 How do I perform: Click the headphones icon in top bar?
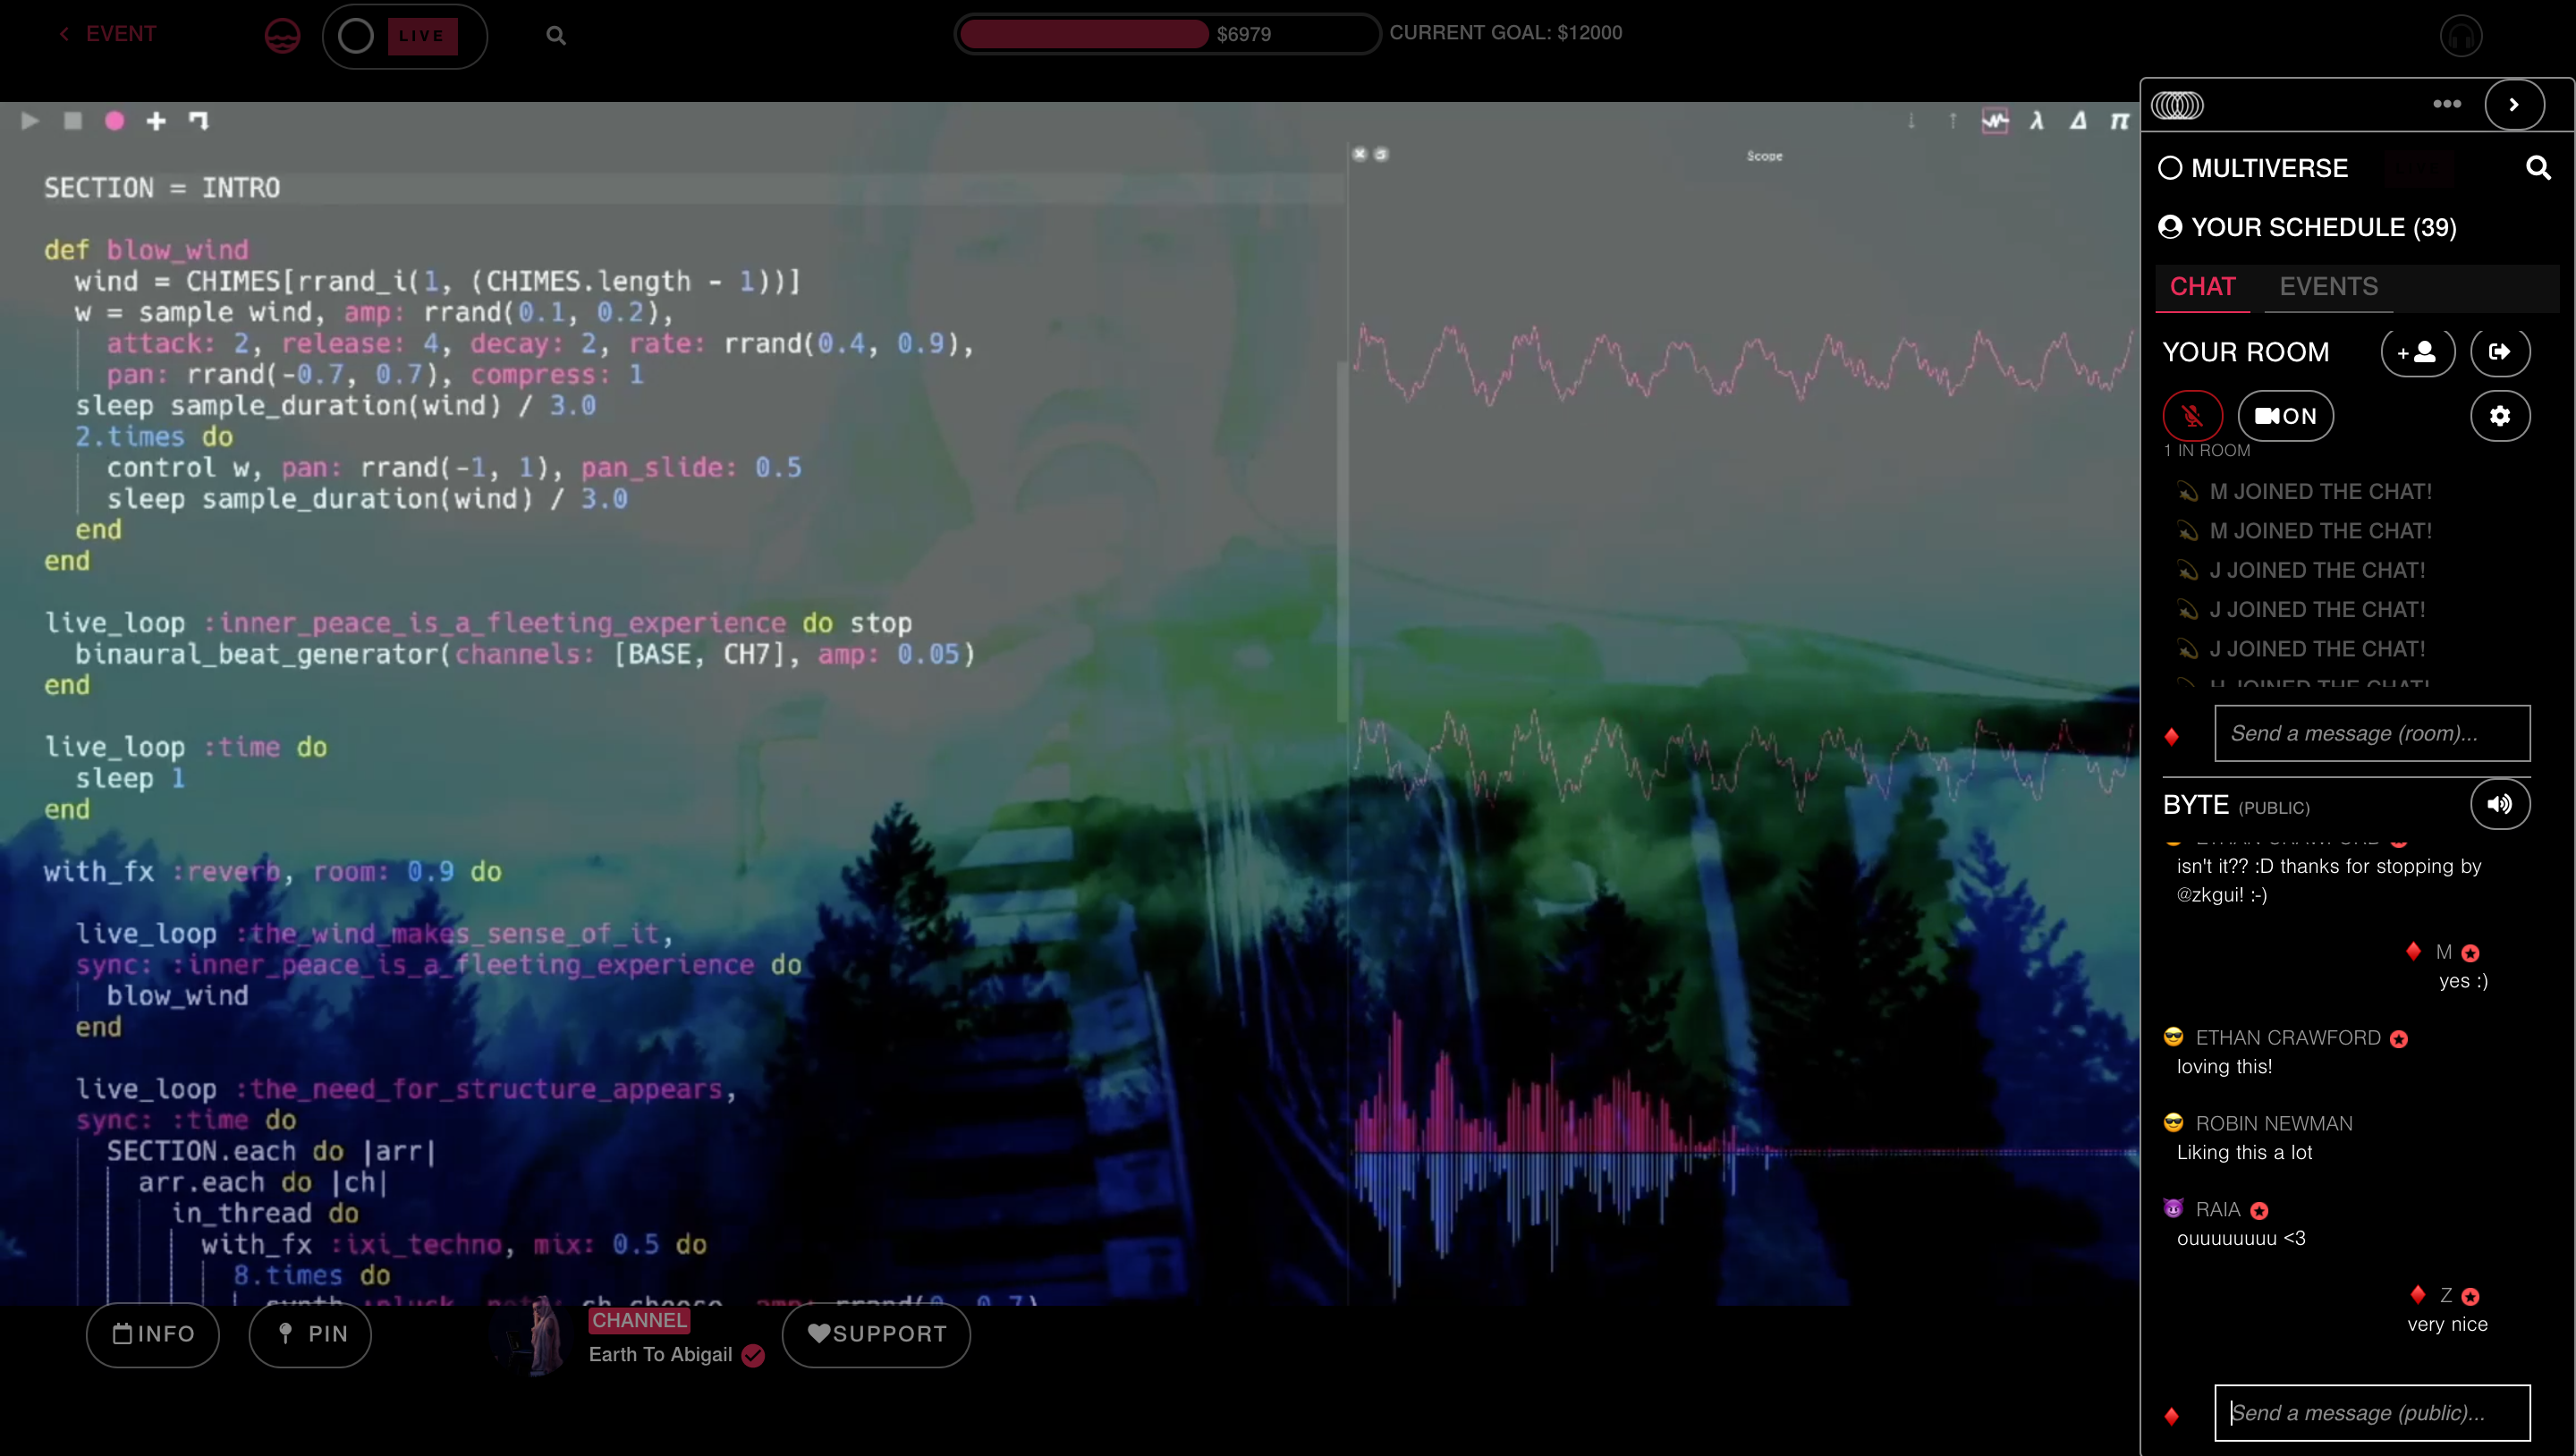pos(2460,37)
